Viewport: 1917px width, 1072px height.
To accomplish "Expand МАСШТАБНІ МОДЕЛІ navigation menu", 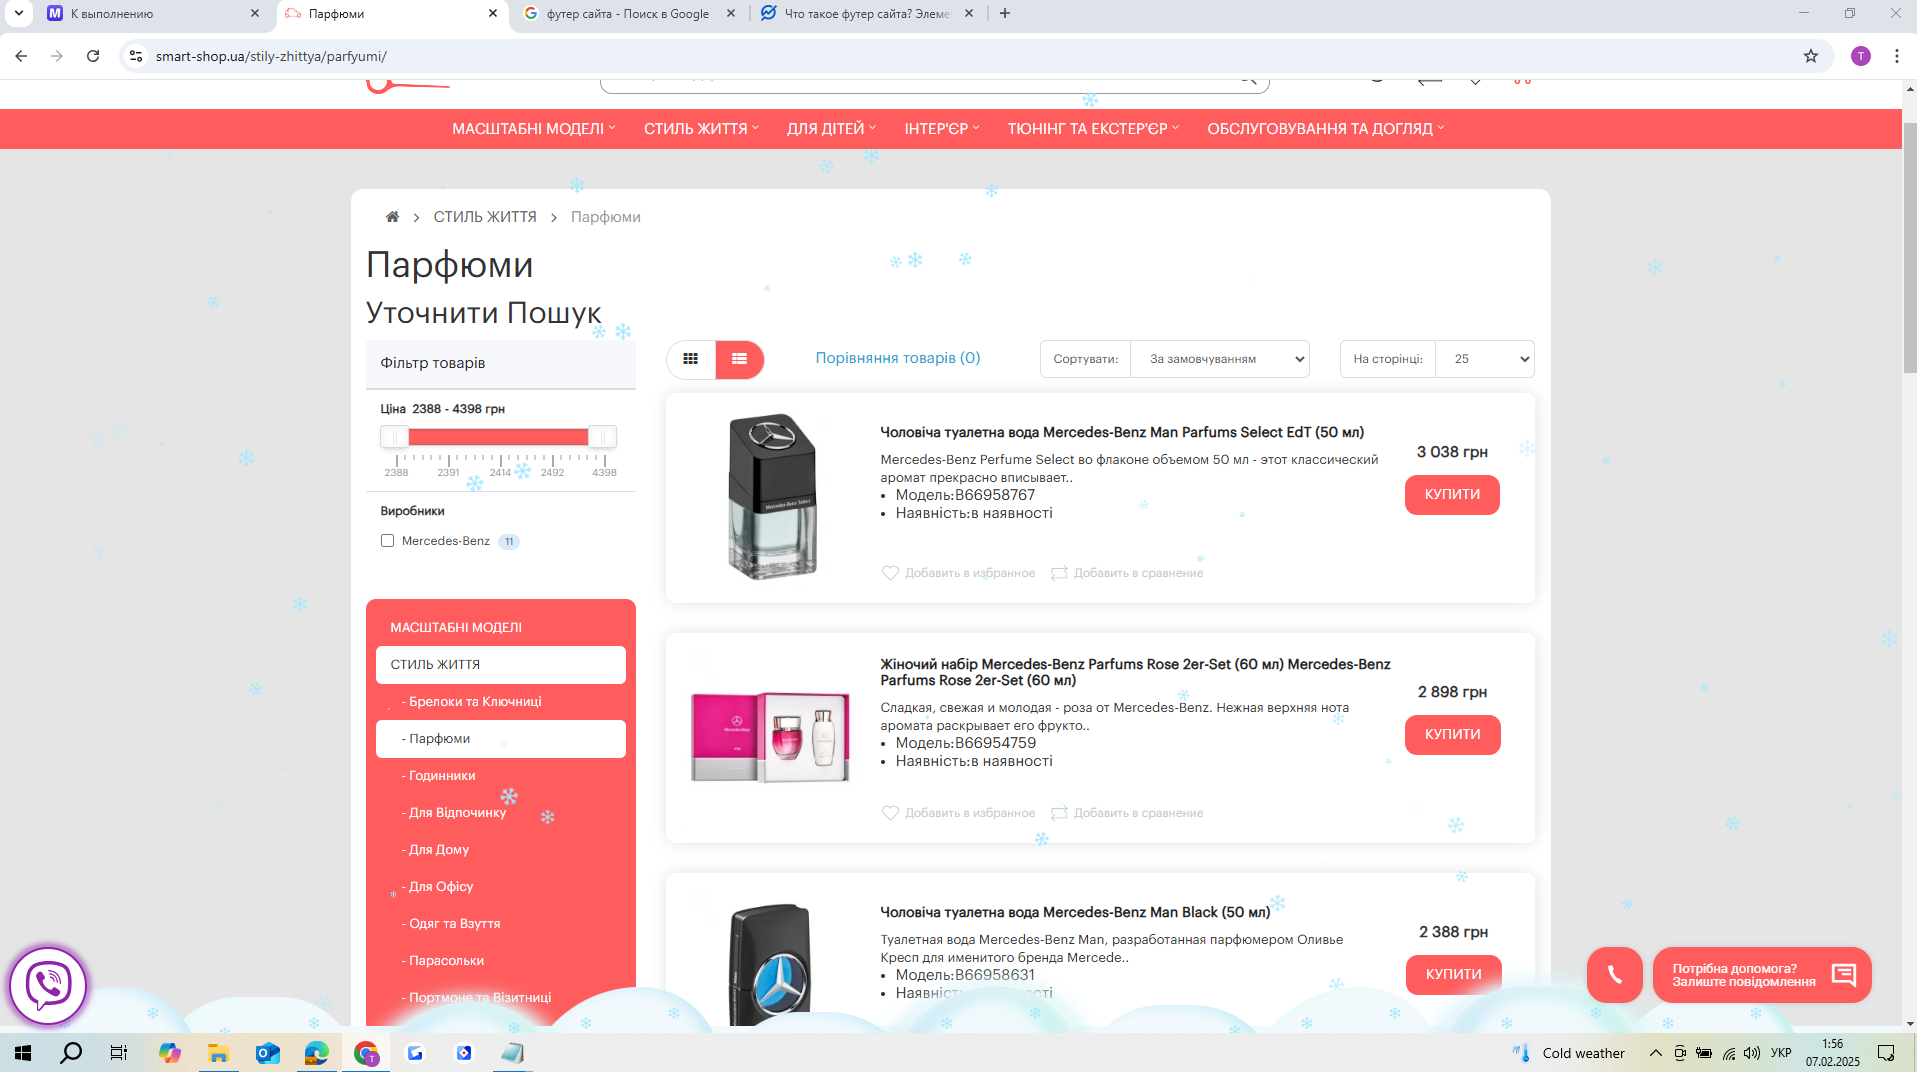I will tap(534, 129).
